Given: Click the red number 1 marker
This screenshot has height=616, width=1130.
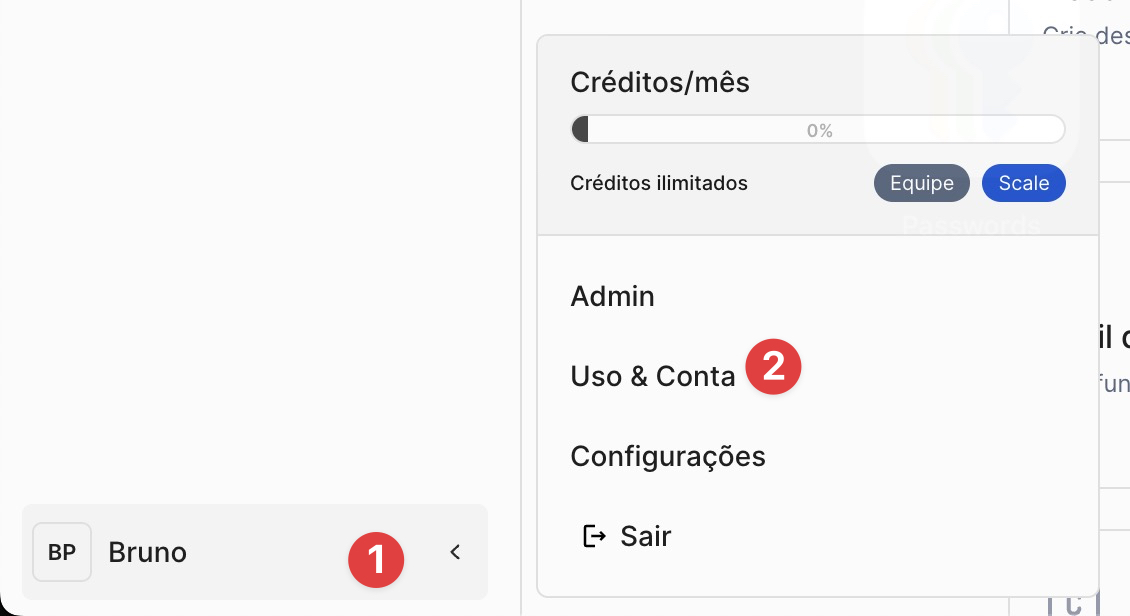Looking at the screenshot, I should [x=376, y=560].
